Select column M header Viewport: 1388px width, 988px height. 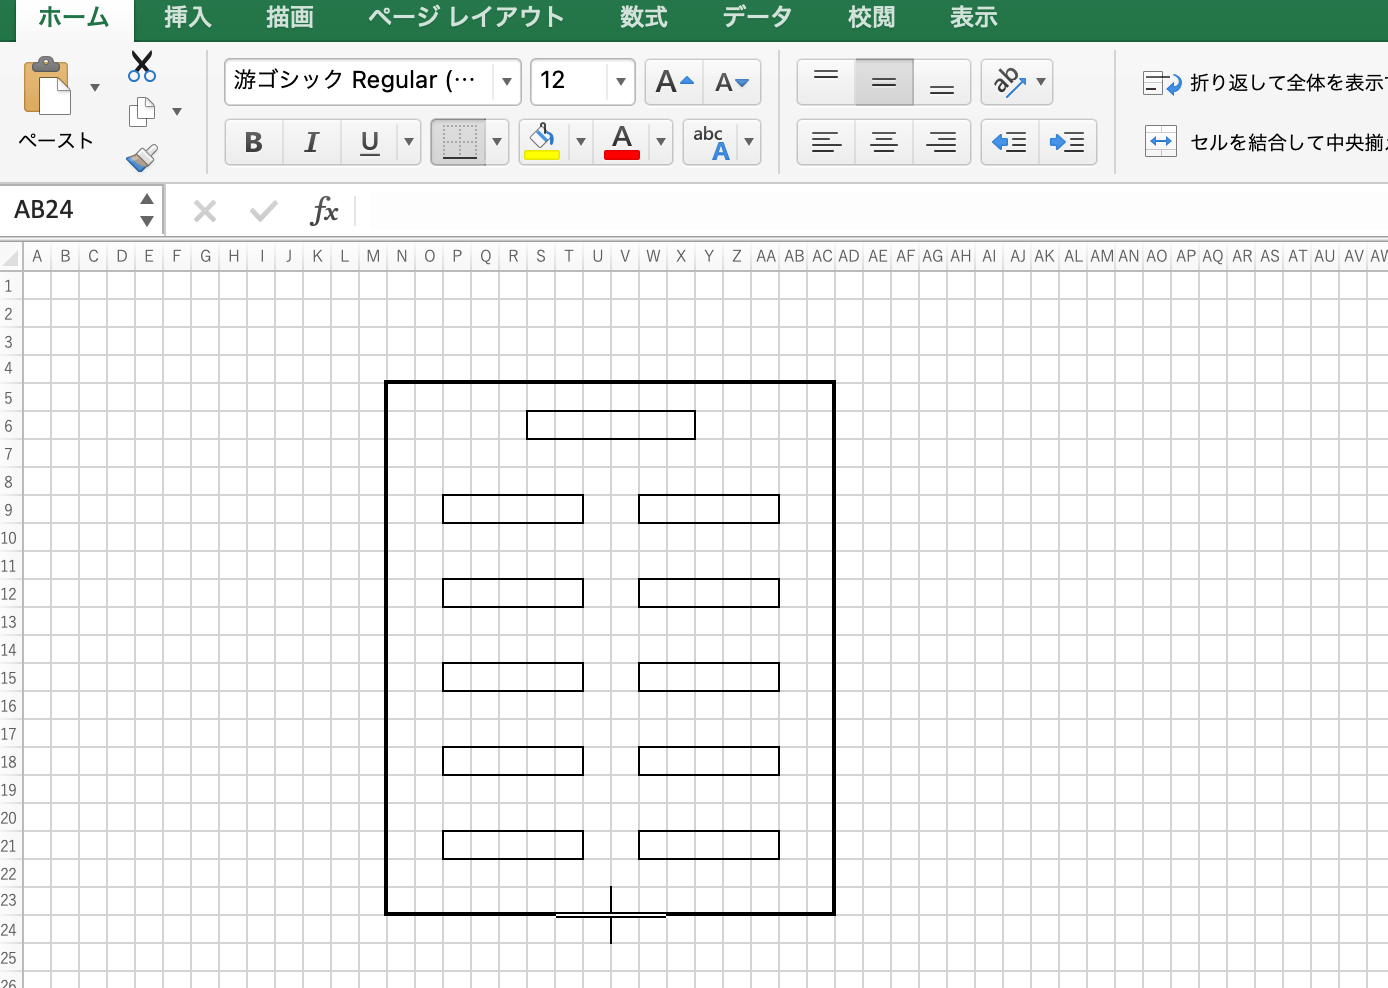tap(373, 256)
